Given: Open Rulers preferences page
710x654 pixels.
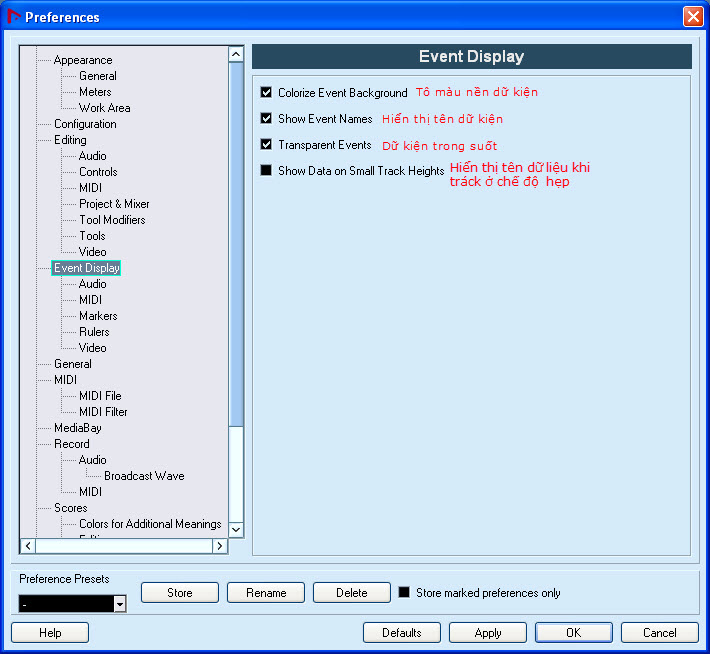Looking at the screenshot, I should pos(94,332).
